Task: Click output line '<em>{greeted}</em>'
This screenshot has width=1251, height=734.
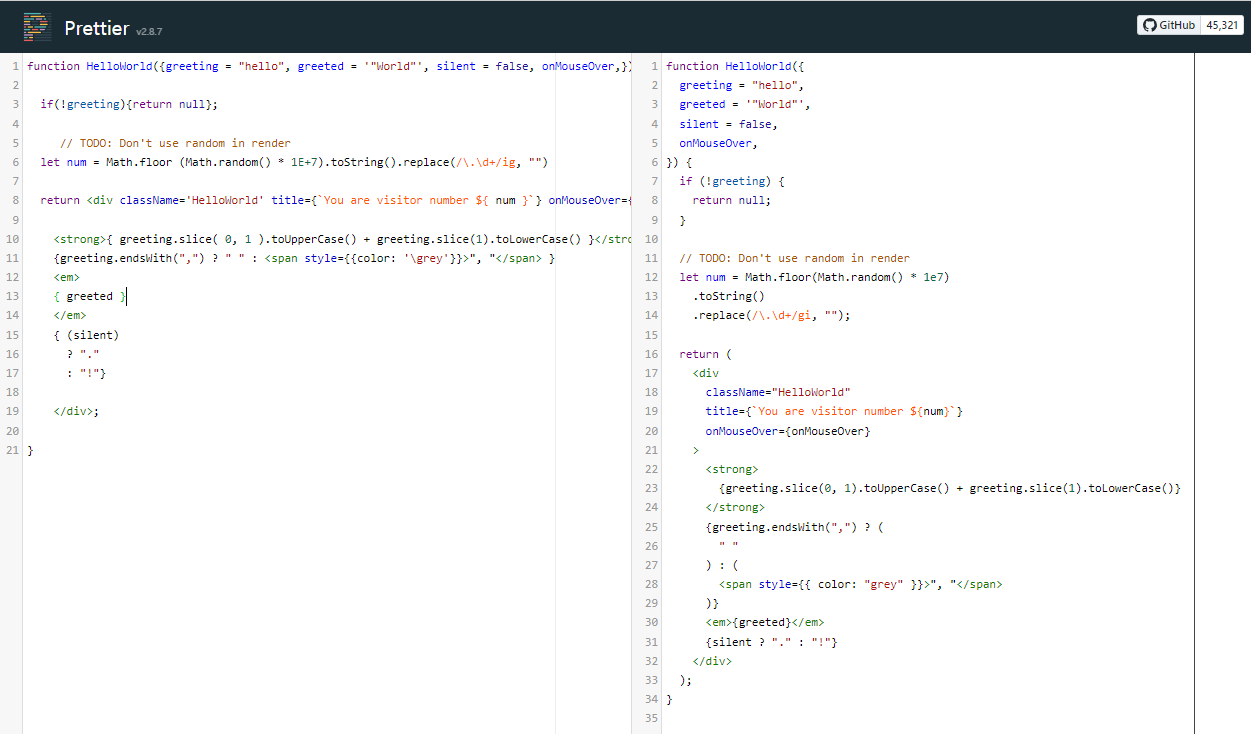Action: click(765, 622)
